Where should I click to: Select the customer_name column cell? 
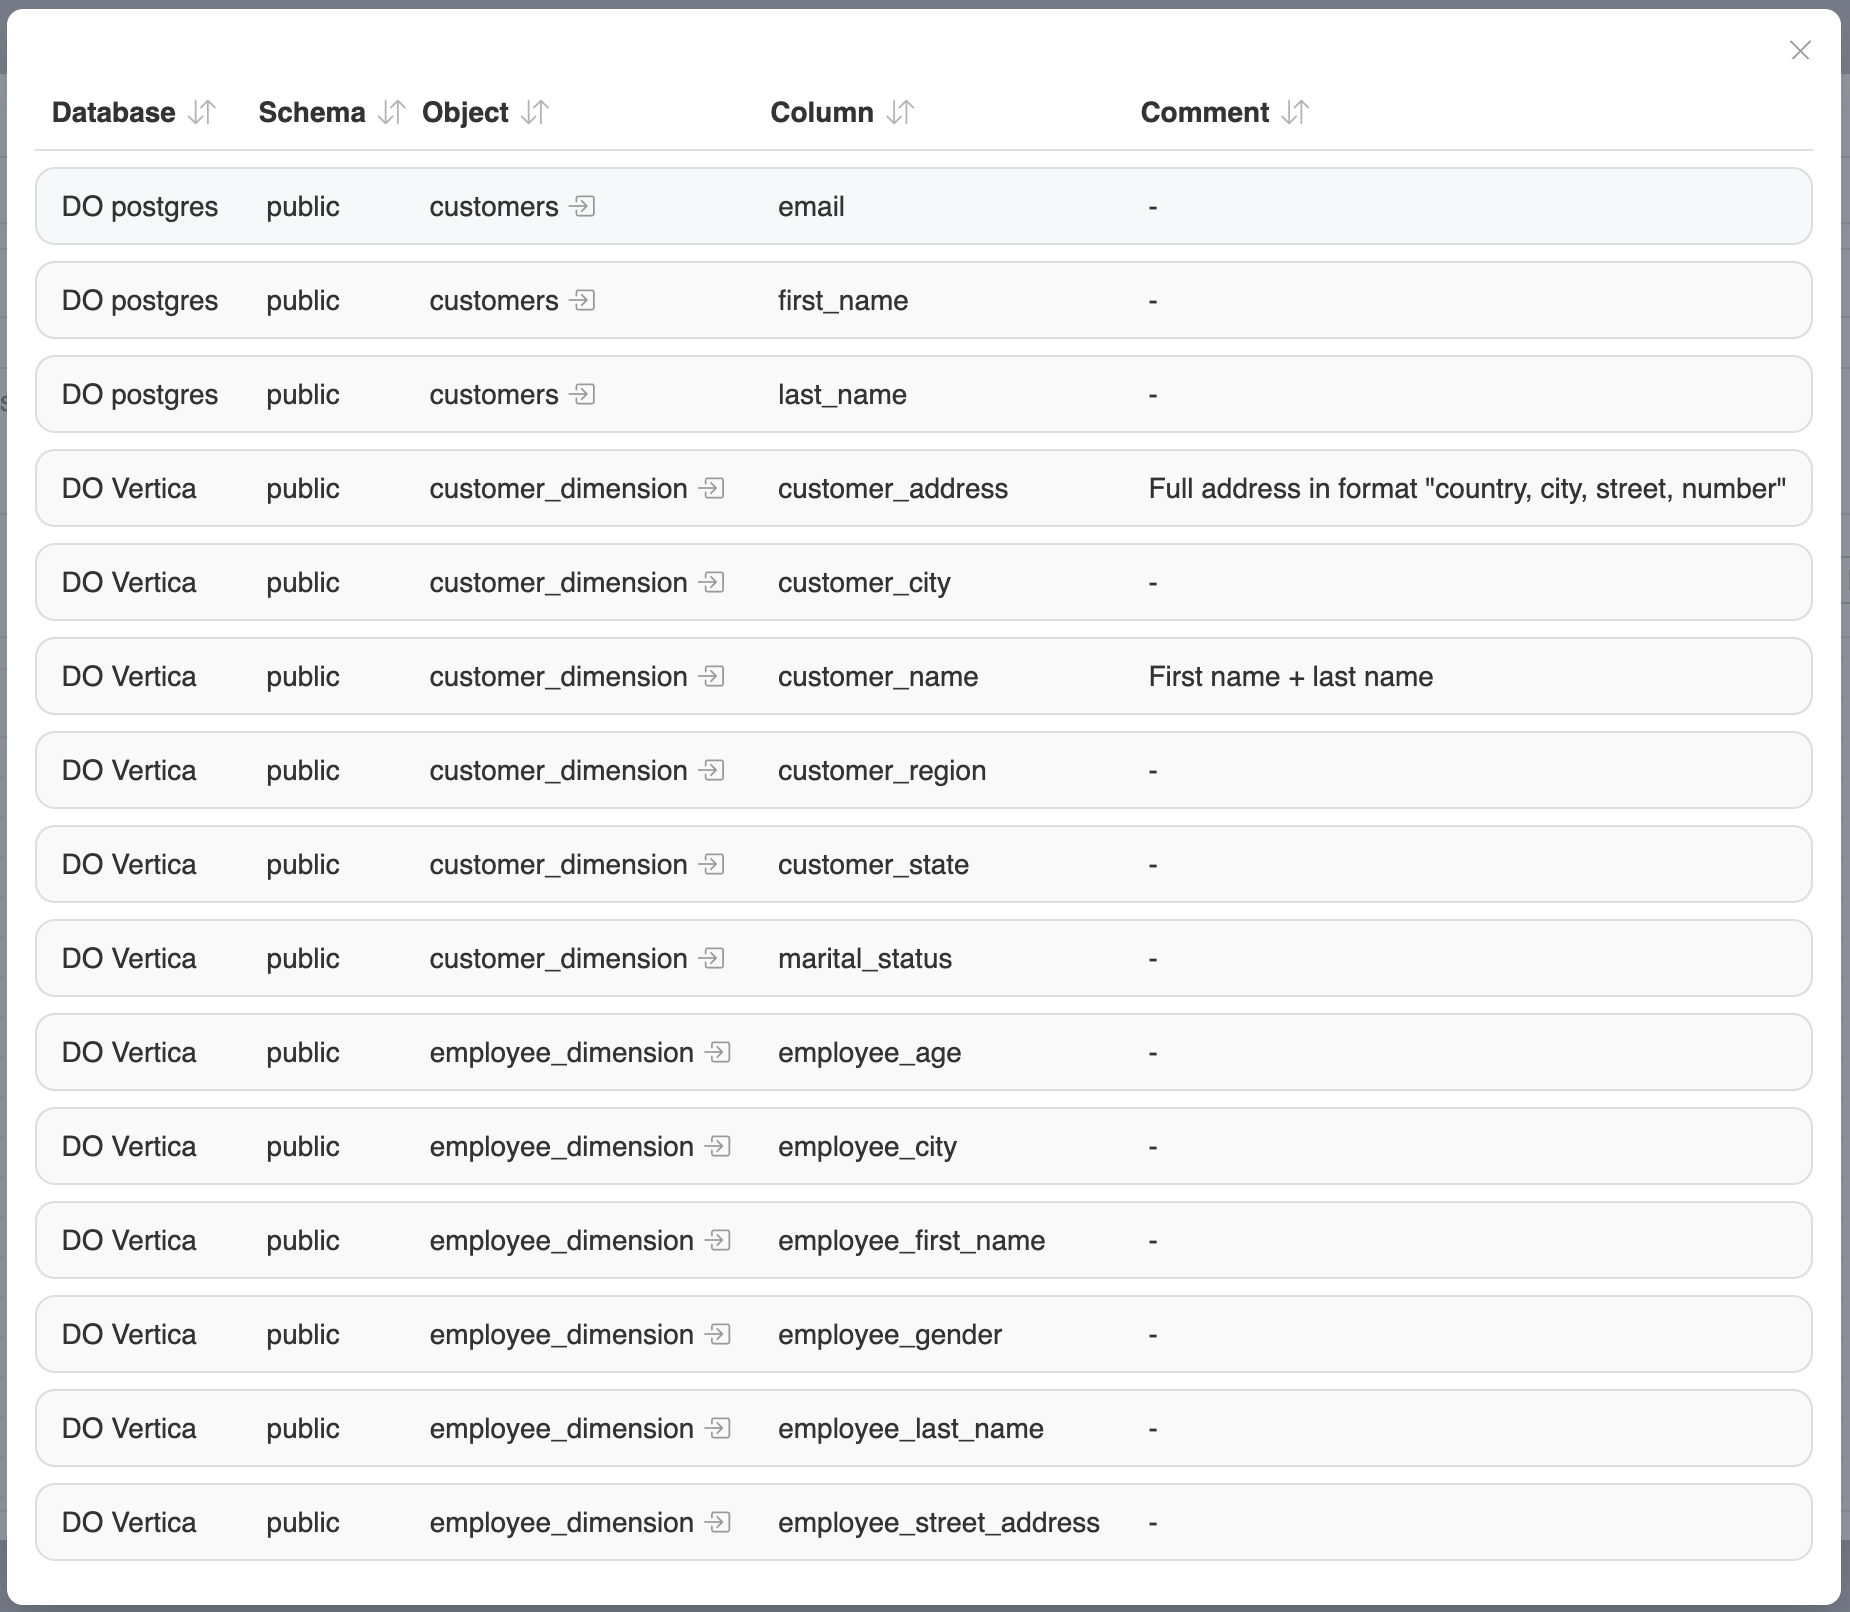(x=878, y=676)
